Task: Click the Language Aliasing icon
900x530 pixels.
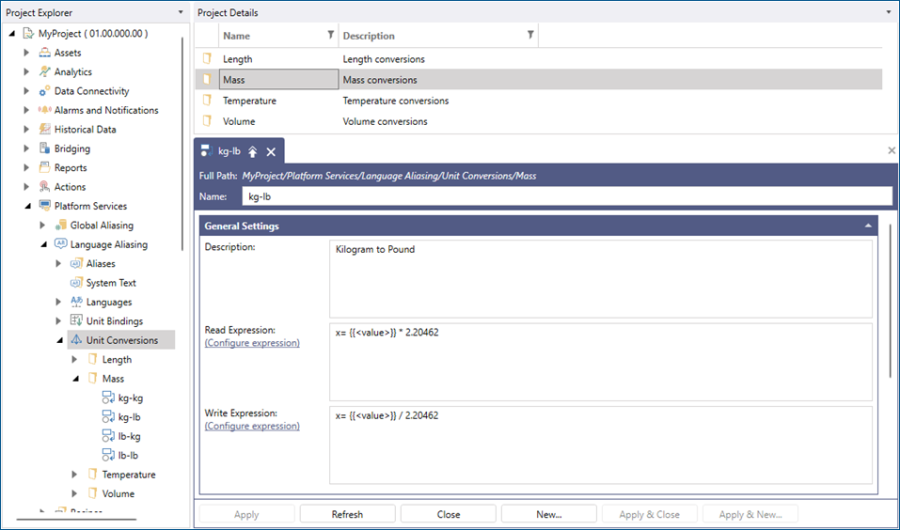Action: pyautogui.click(x=60, y=244)
